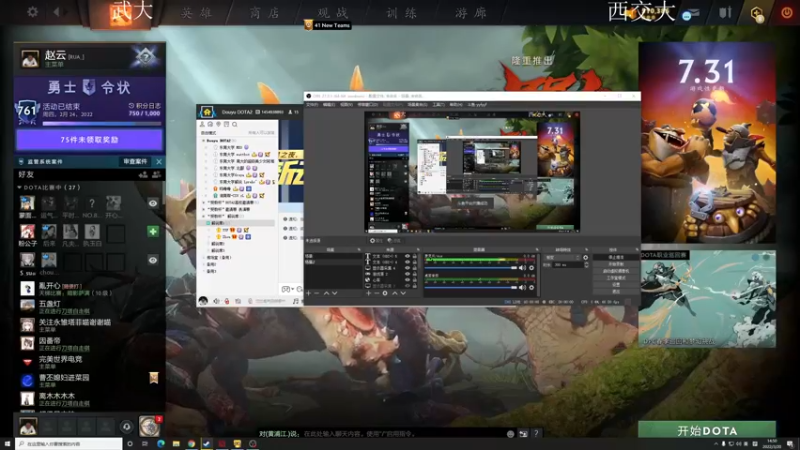Viewport: 800px width, 450px height.
Task: Click 开始录制 in OBS controls
Action: 616,264
